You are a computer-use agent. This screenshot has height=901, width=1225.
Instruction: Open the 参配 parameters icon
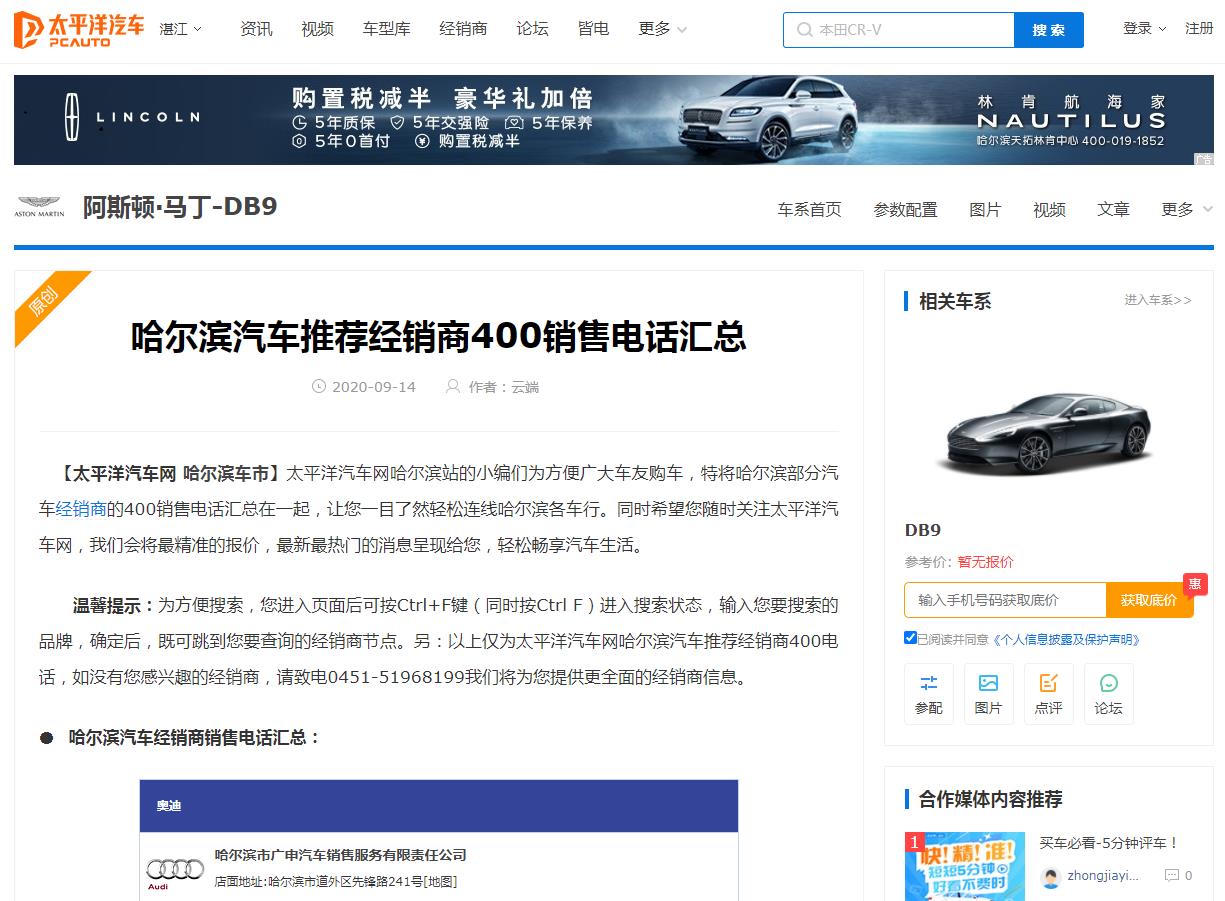coord(929,693)
